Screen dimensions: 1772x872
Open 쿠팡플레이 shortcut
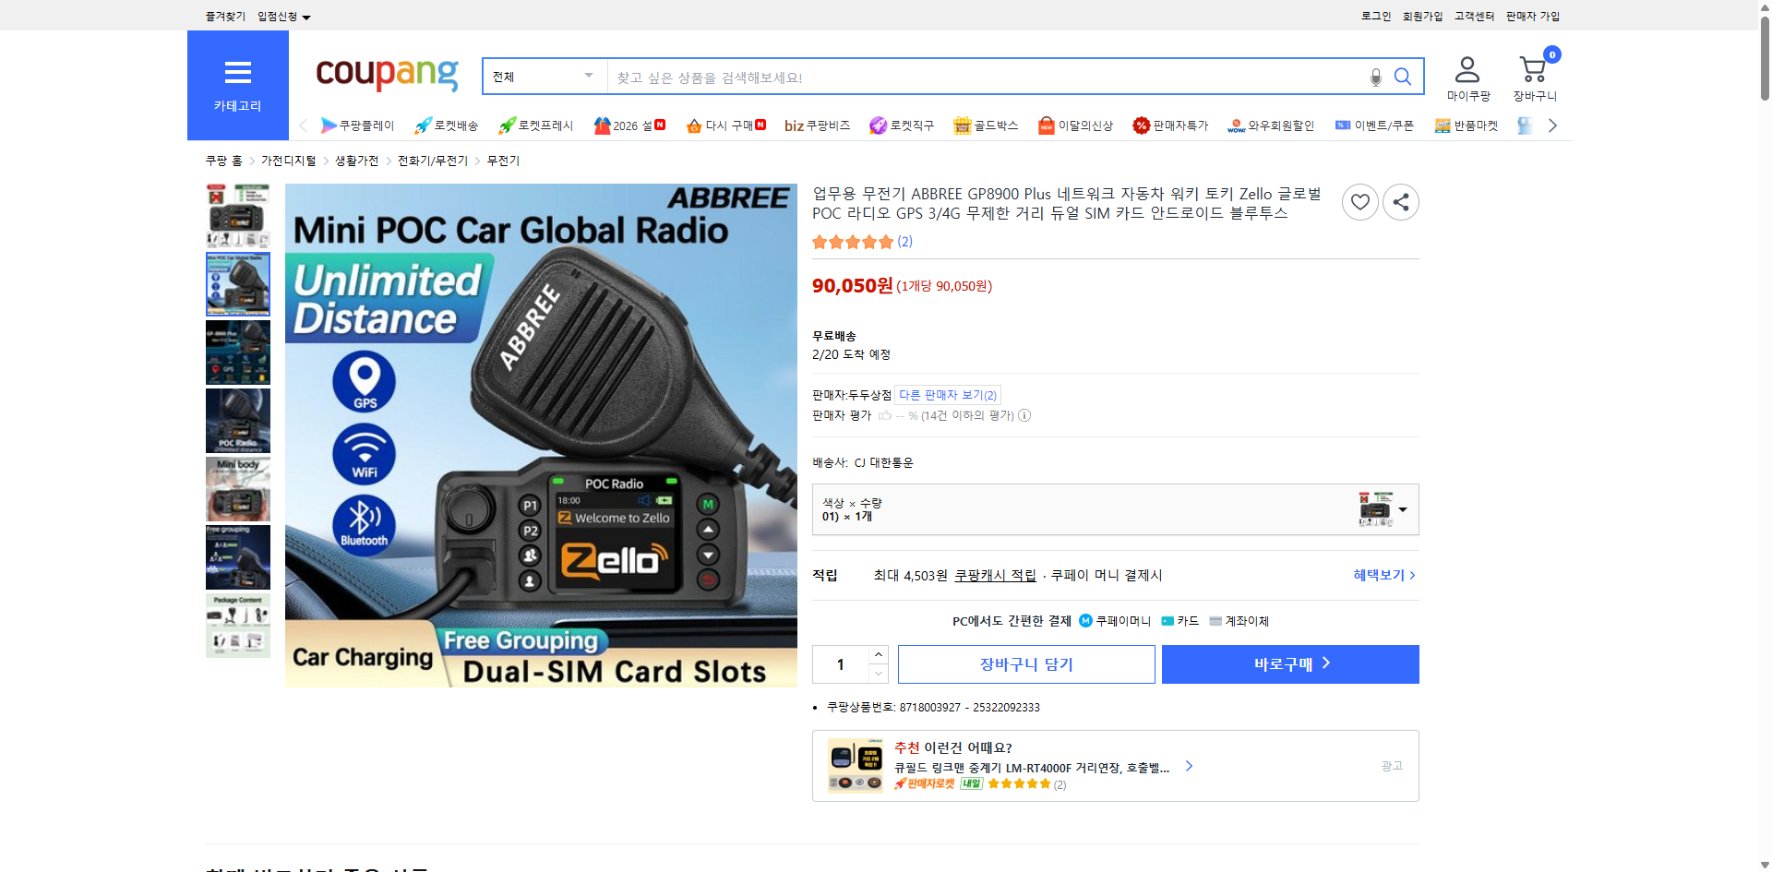(x=357, y=125)
